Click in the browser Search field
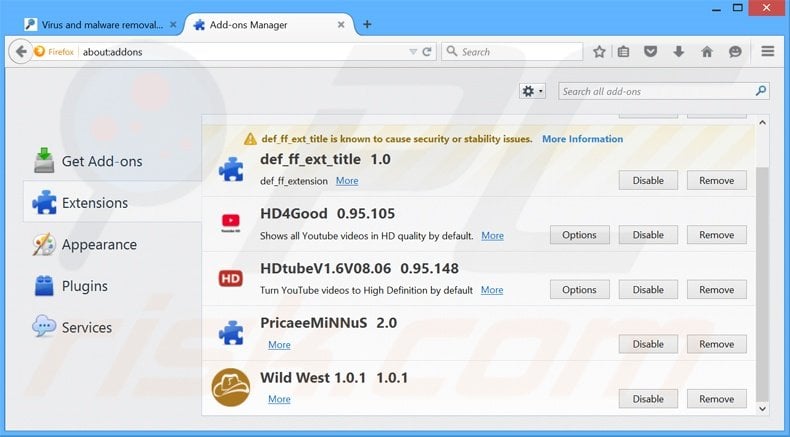 (x=512, y=51)
